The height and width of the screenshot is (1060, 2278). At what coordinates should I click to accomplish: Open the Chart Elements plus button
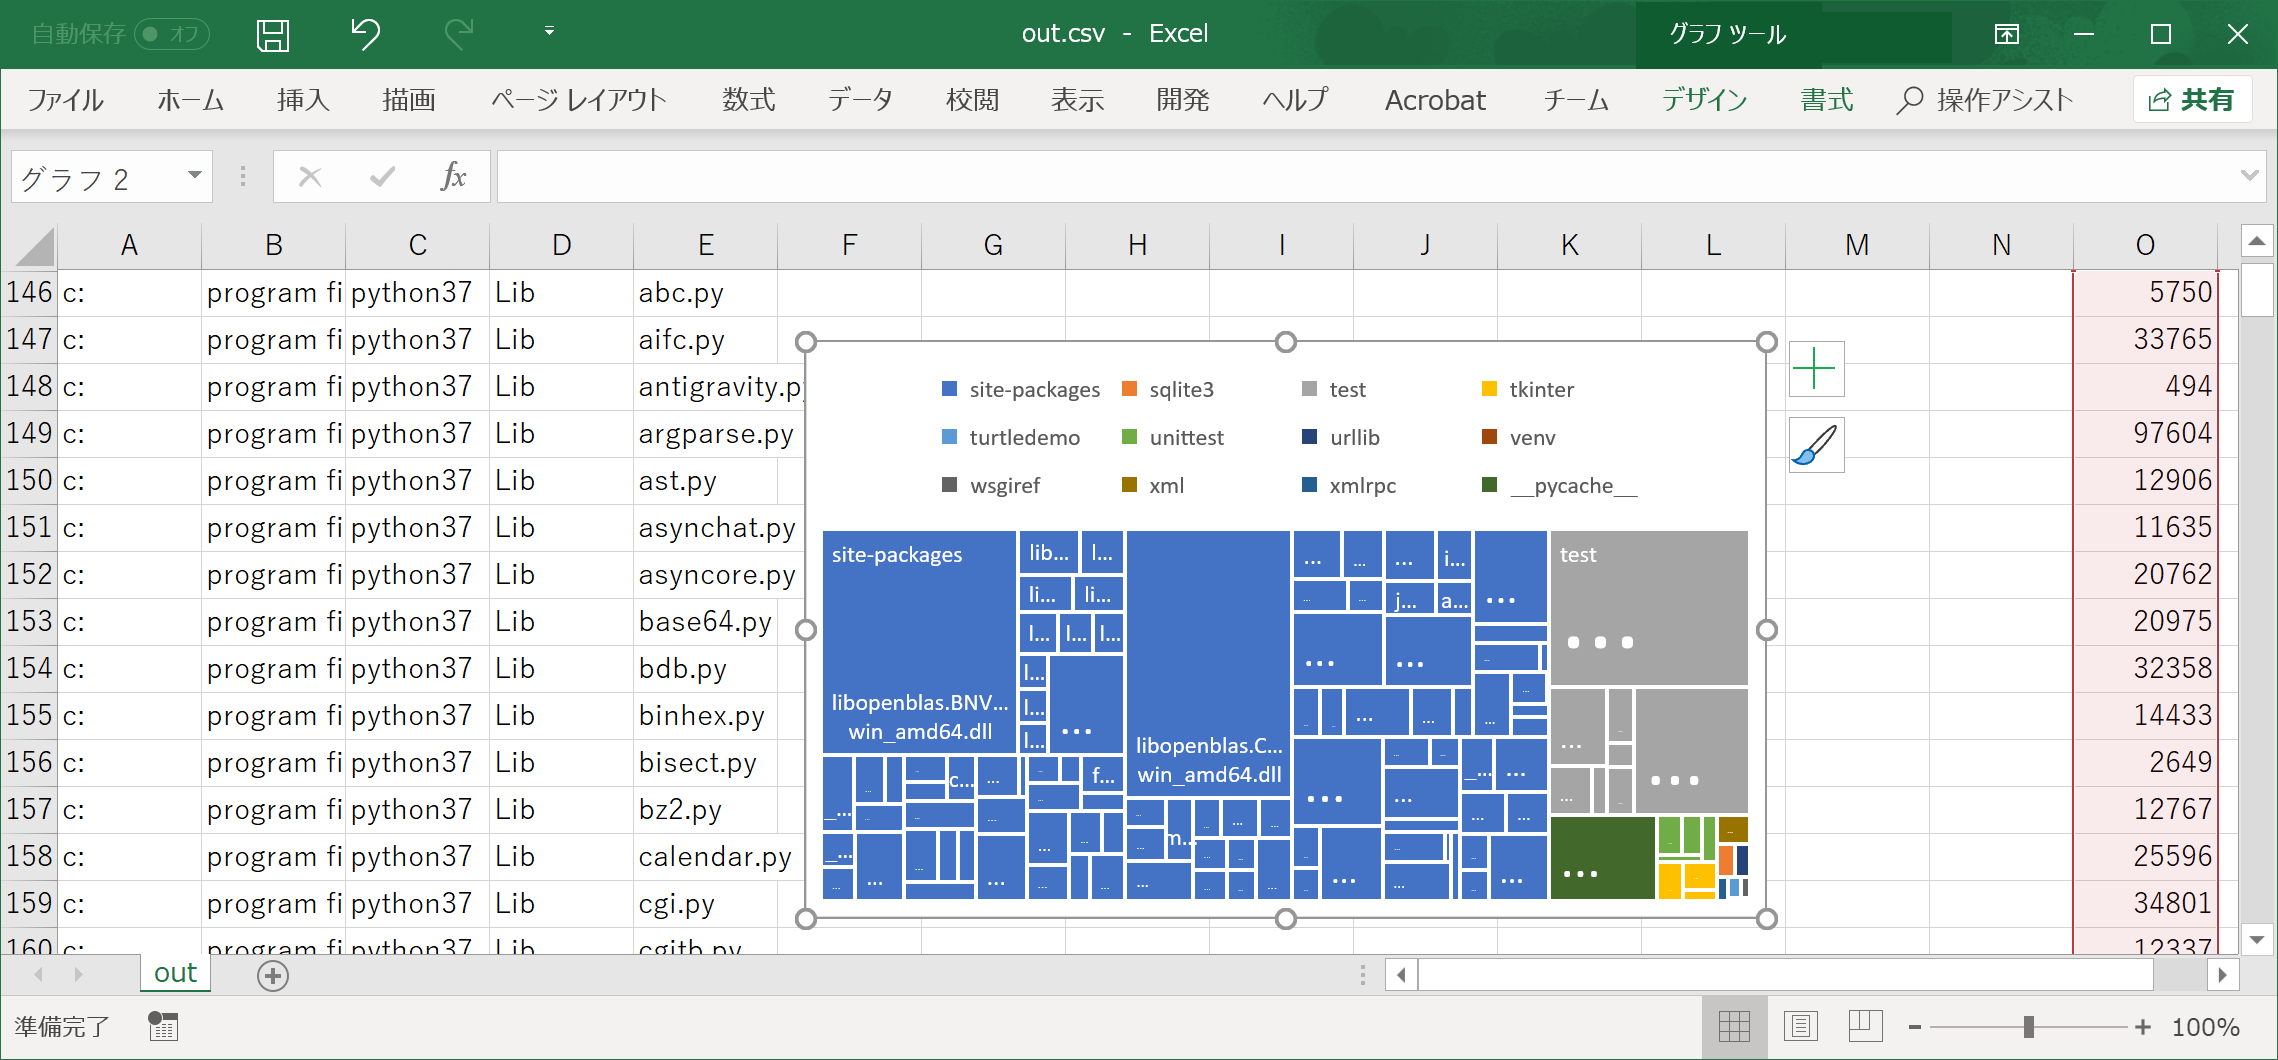coord(1815,369)
